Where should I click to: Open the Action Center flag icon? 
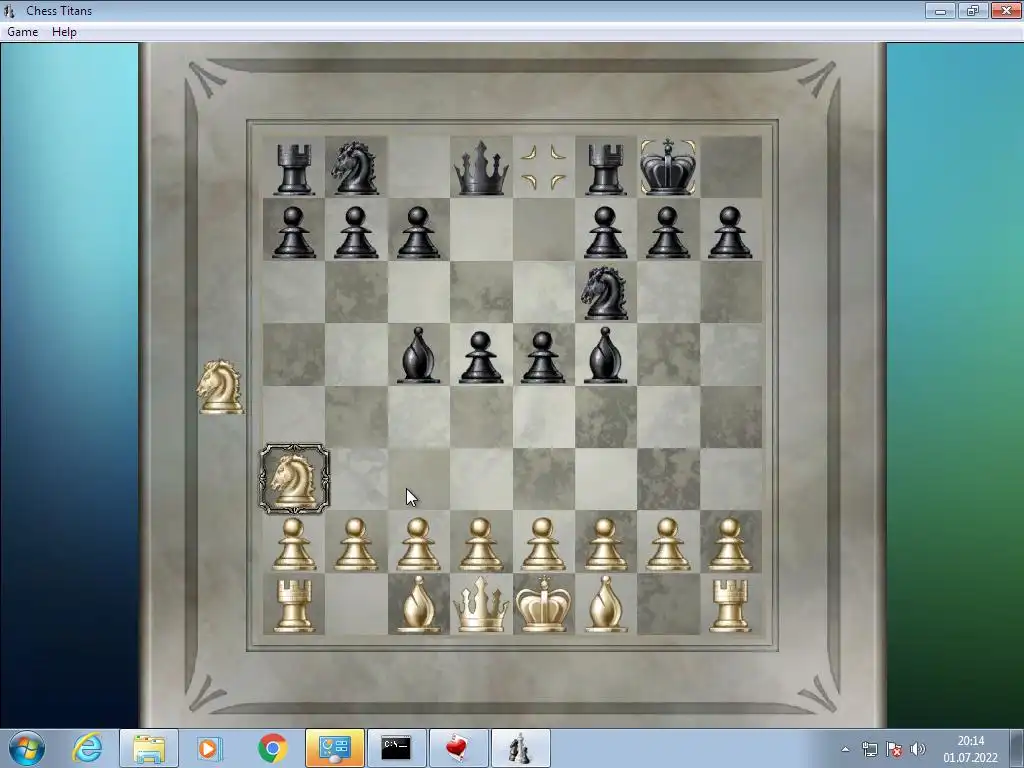[894, 749]
